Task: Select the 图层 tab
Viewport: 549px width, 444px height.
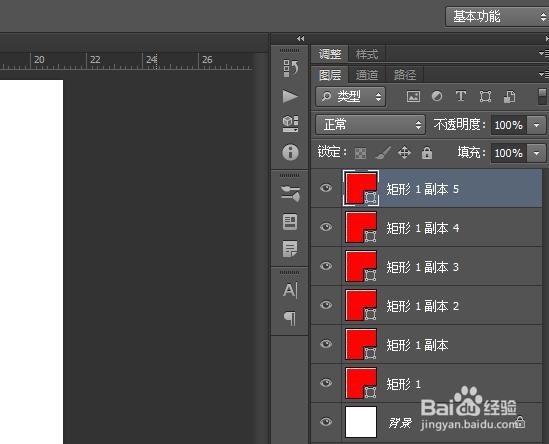Action: [329, 75]
